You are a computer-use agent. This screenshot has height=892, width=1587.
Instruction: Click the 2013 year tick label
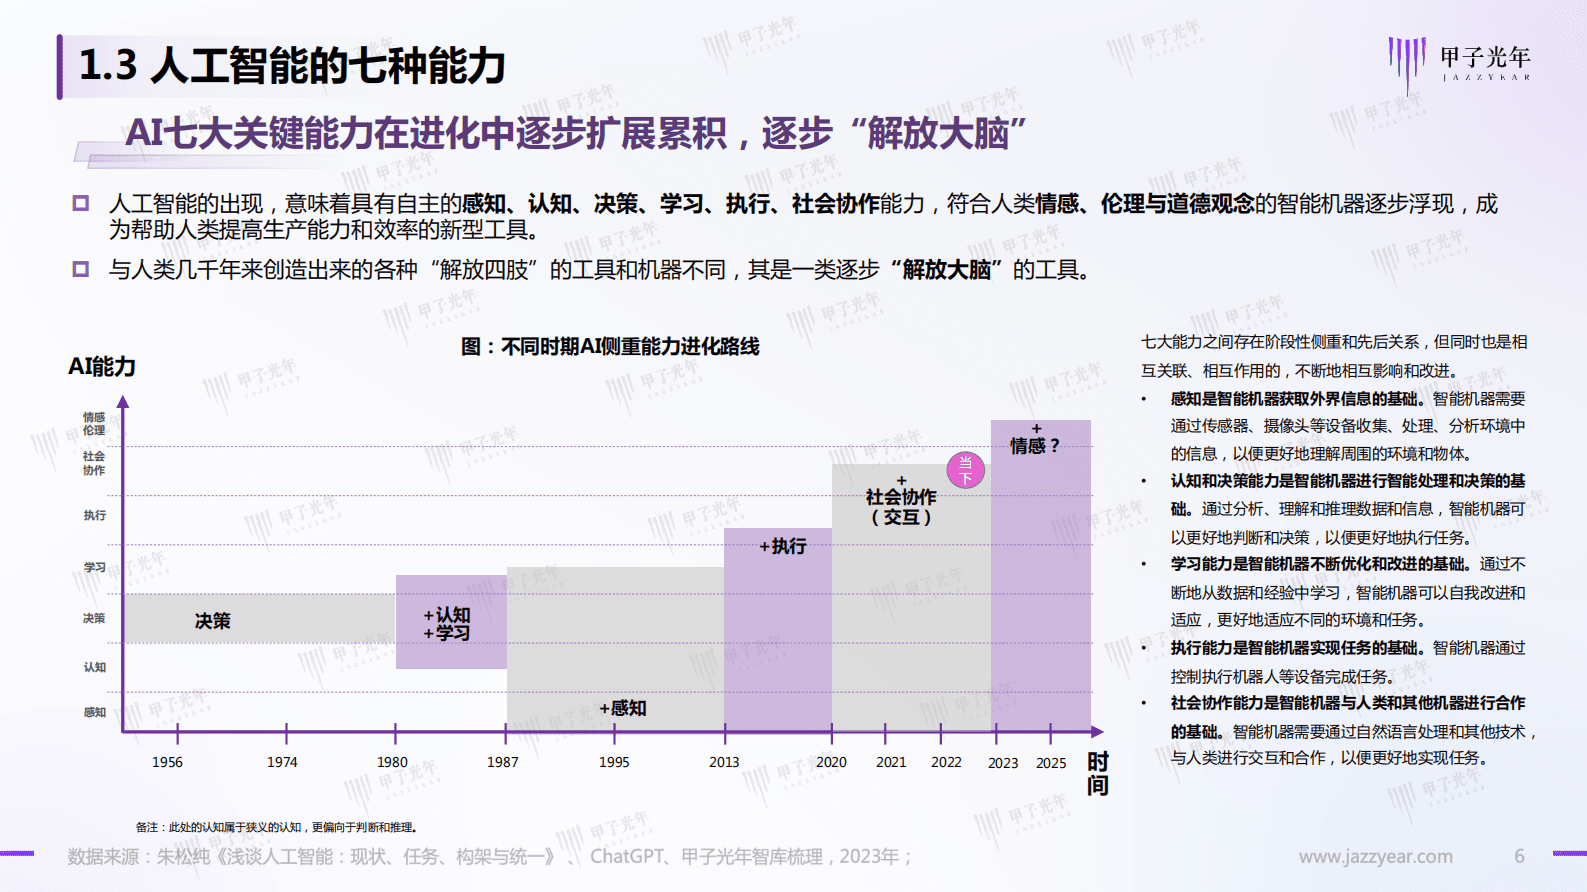pos(724,762)
